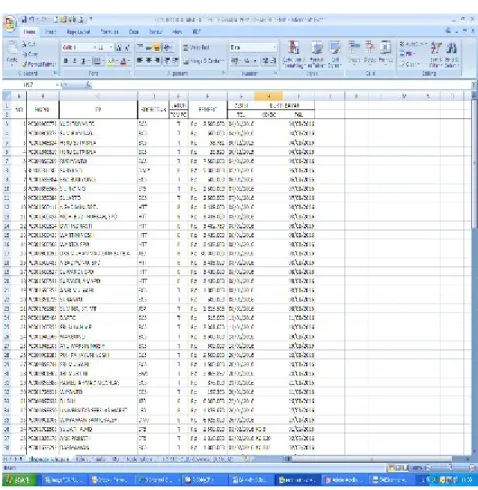Screen dimensions: 478x490
Task: Open the Orientation text-angle tool
Action: coord(168,48)
